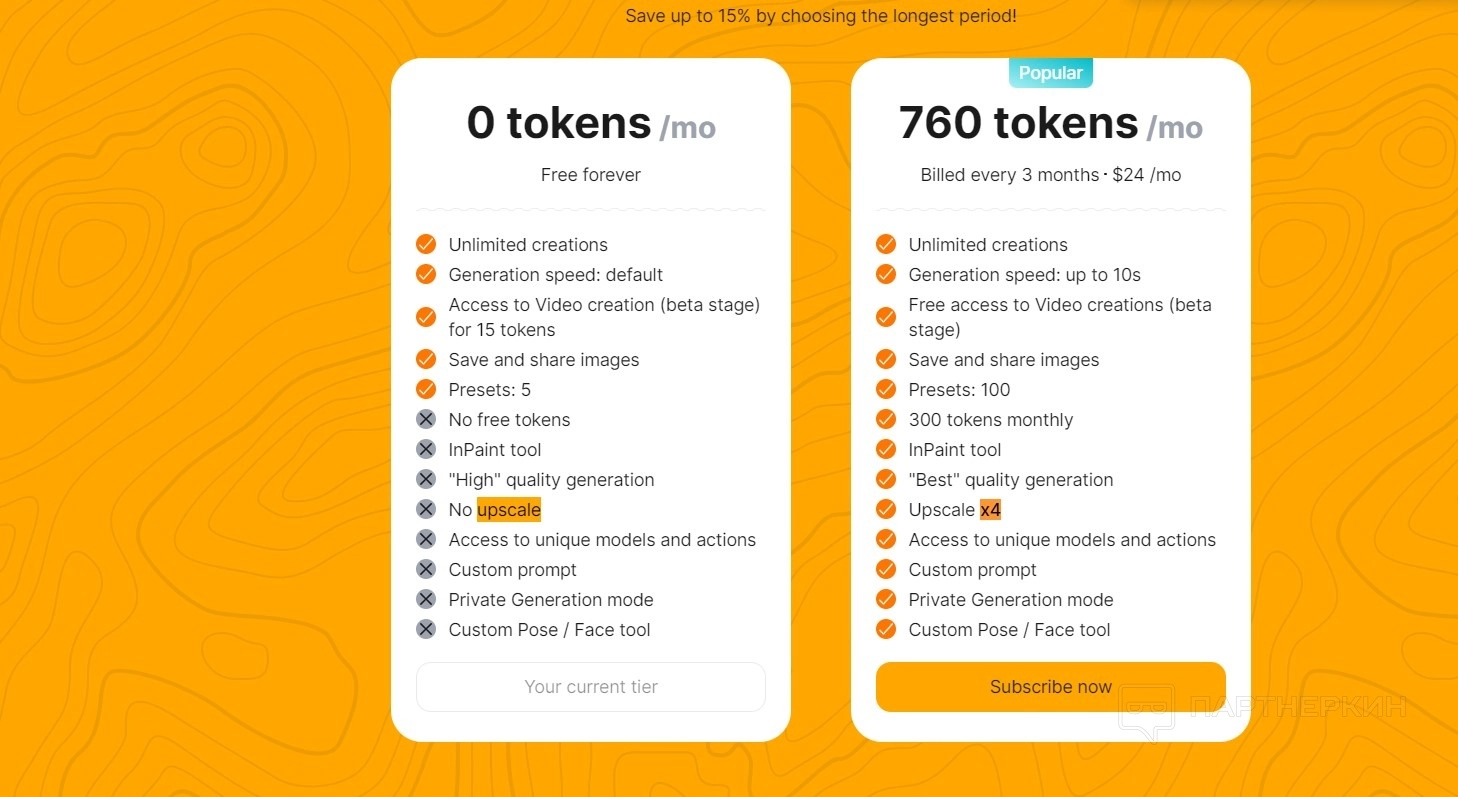The height and width of the screenshot is (797, 1458).
Task: Click the Free forever subtitle text
Action: pyautogui.click(x=590, y=175)
